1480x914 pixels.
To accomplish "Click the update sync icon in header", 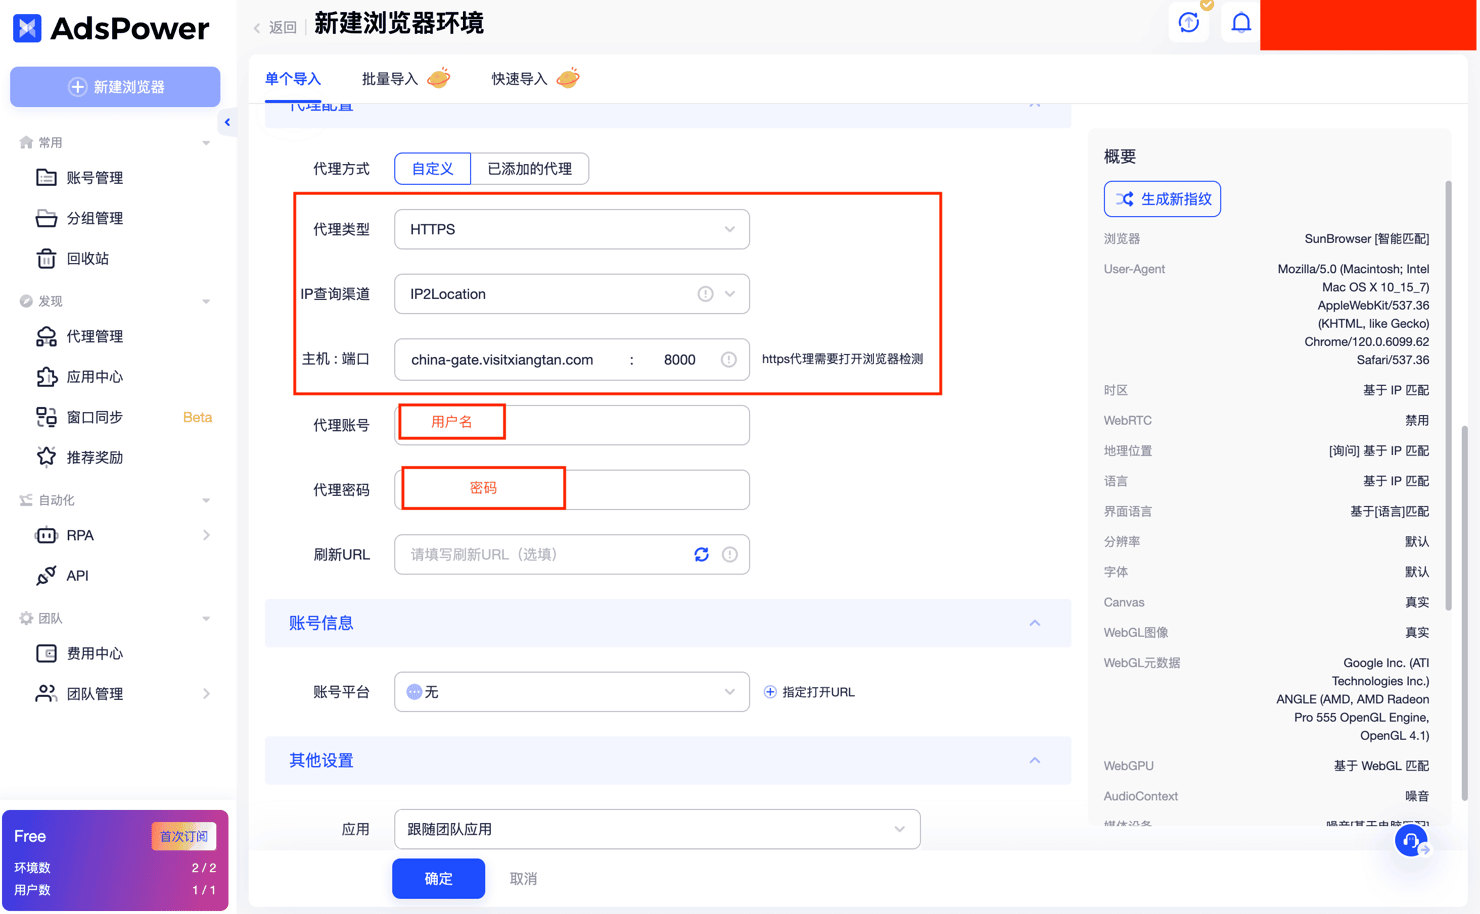I will (1189, 22).
